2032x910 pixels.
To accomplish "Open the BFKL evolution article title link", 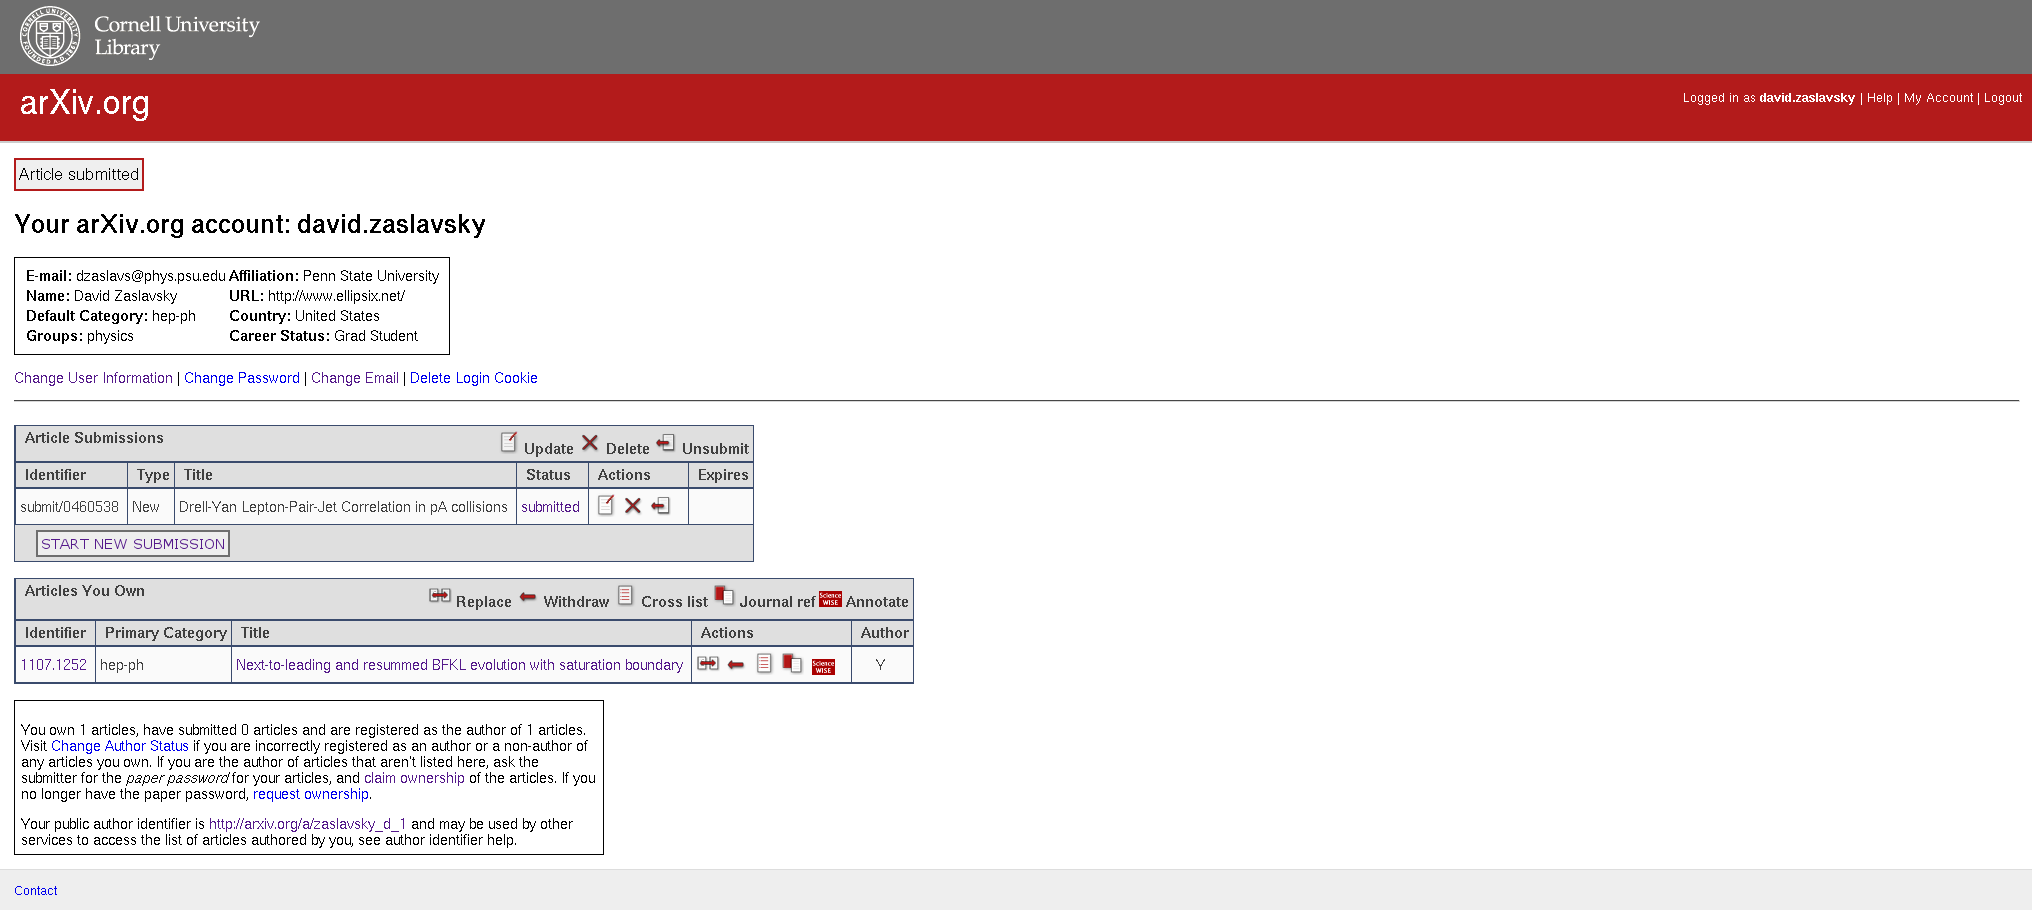I will click(x=459, y=665).
